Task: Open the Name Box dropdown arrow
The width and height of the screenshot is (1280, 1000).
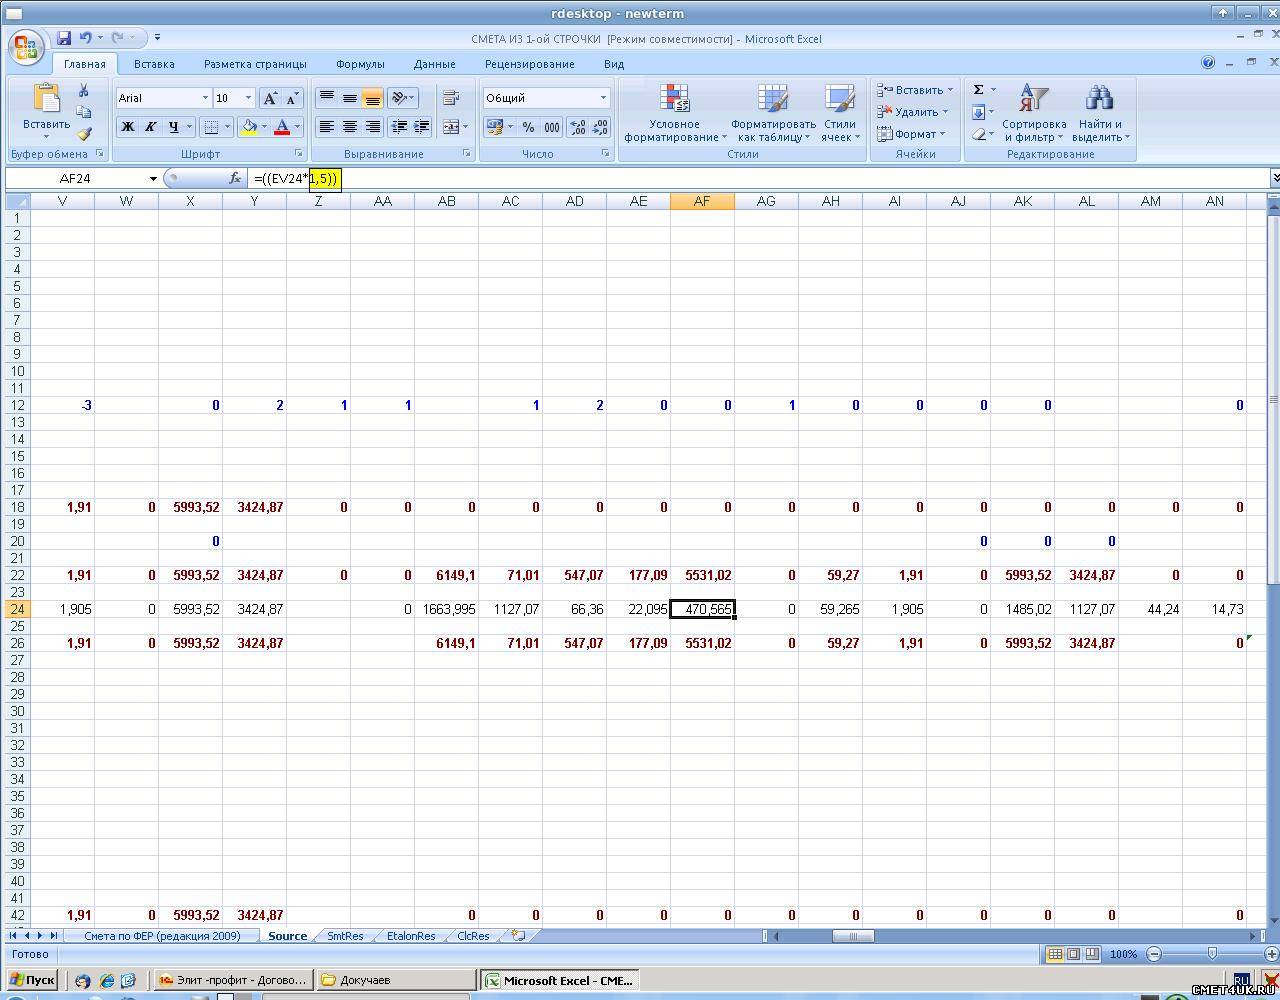Action: [153, 179]
